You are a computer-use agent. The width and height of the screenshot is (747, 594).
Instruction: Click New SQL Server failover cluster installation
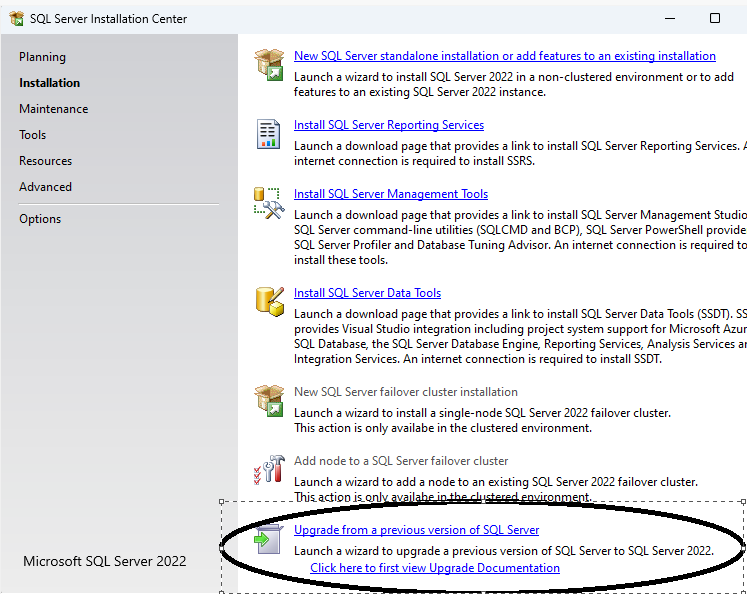pyautogui.click(x=406, y=392)
